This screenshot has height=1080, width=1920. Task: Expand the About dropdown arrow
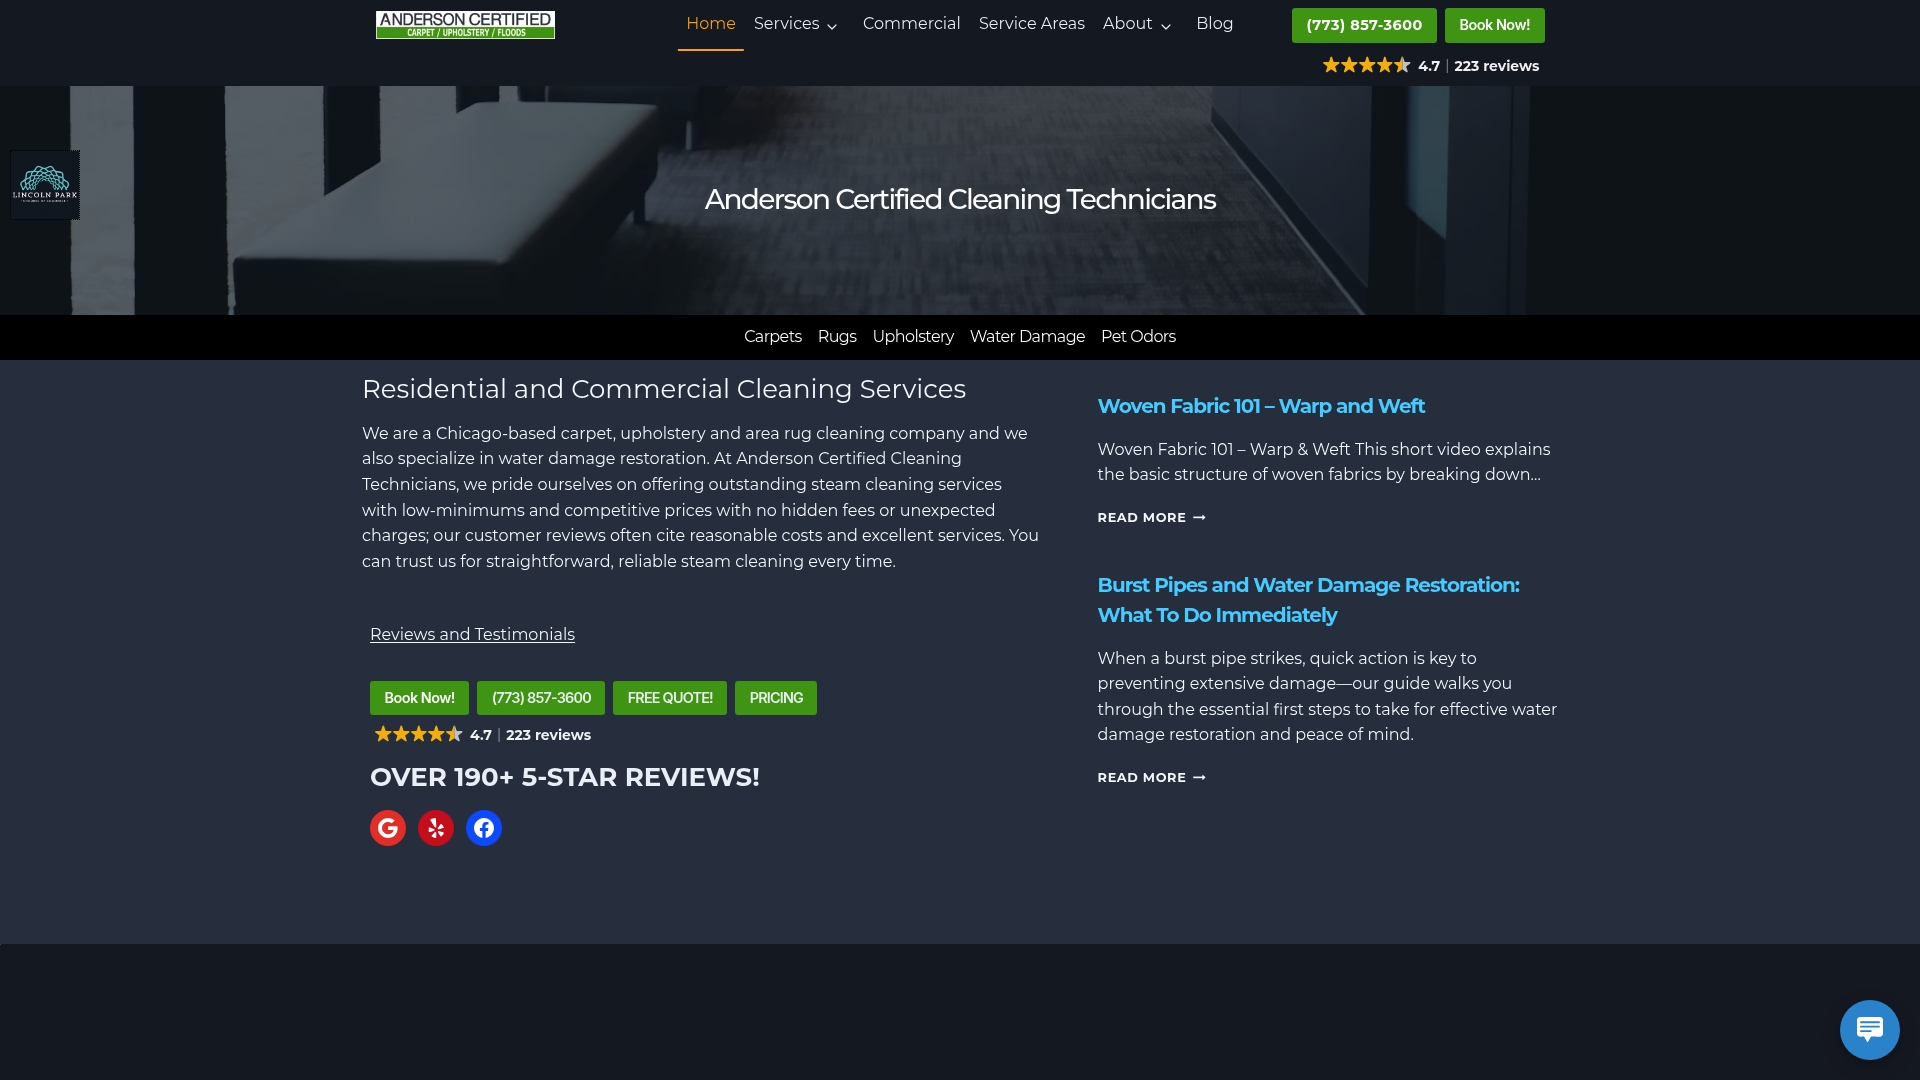tap(1166, 26)
